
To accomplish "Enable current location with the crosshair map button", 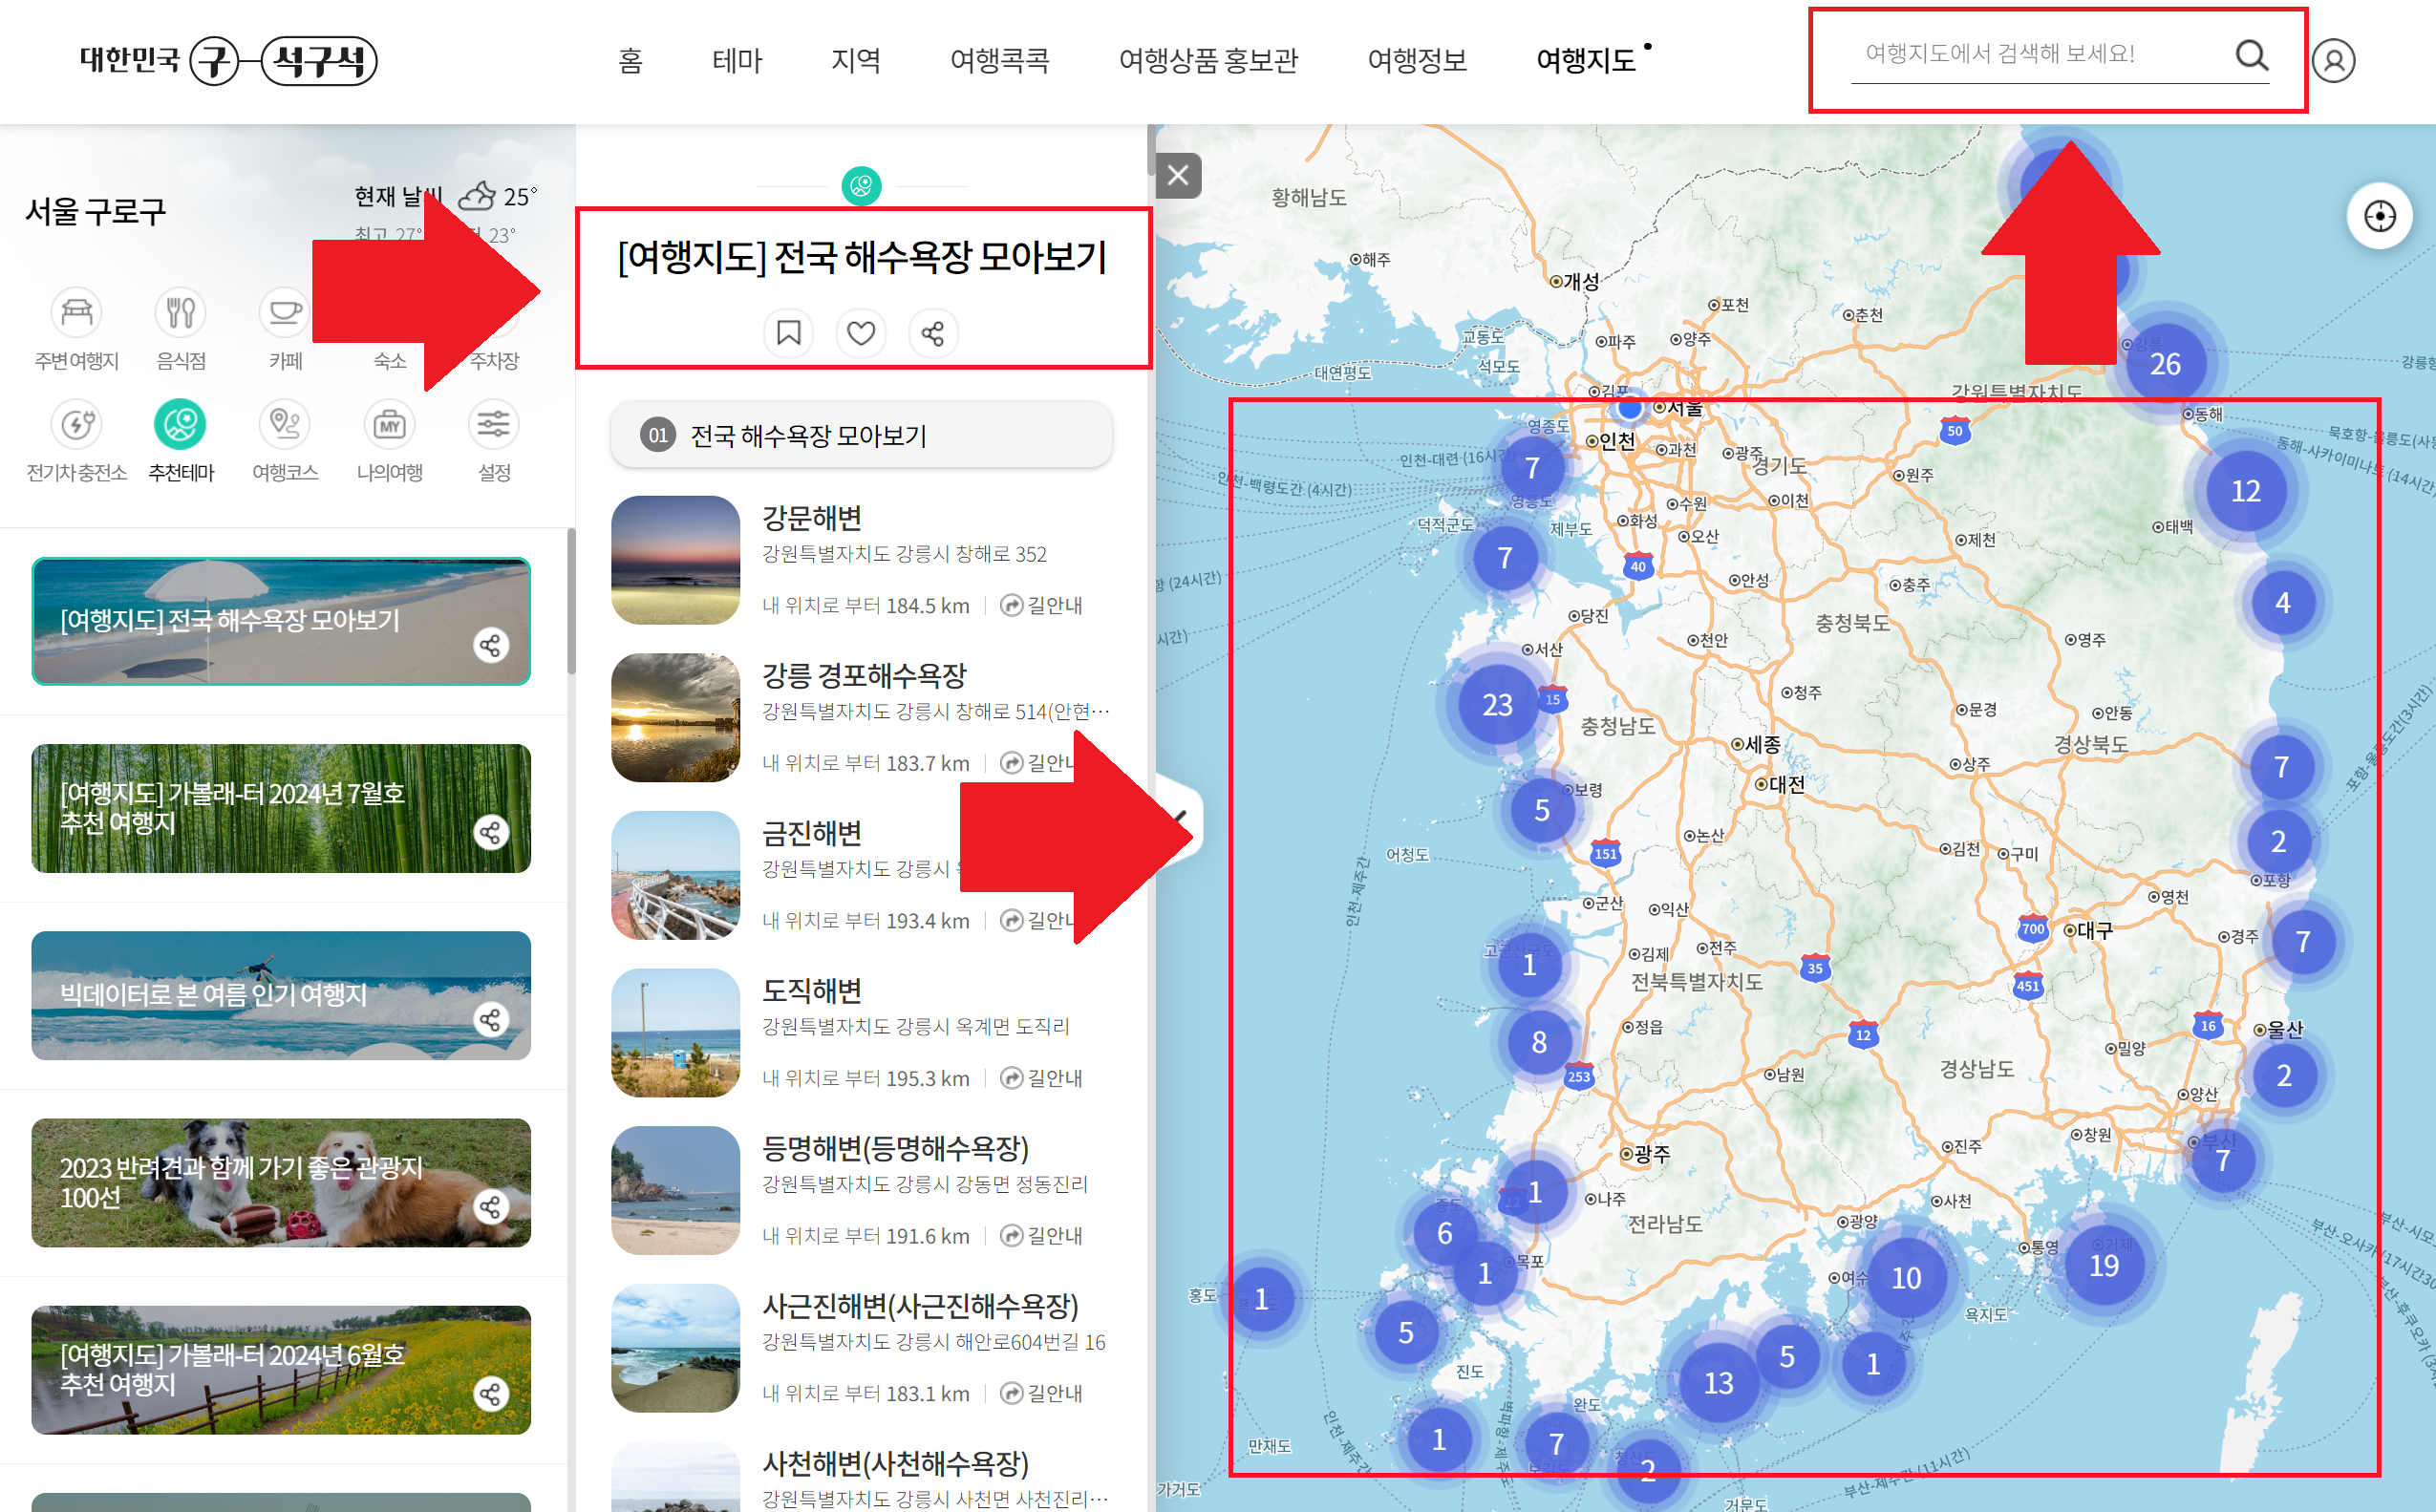I will point(2379,215).
